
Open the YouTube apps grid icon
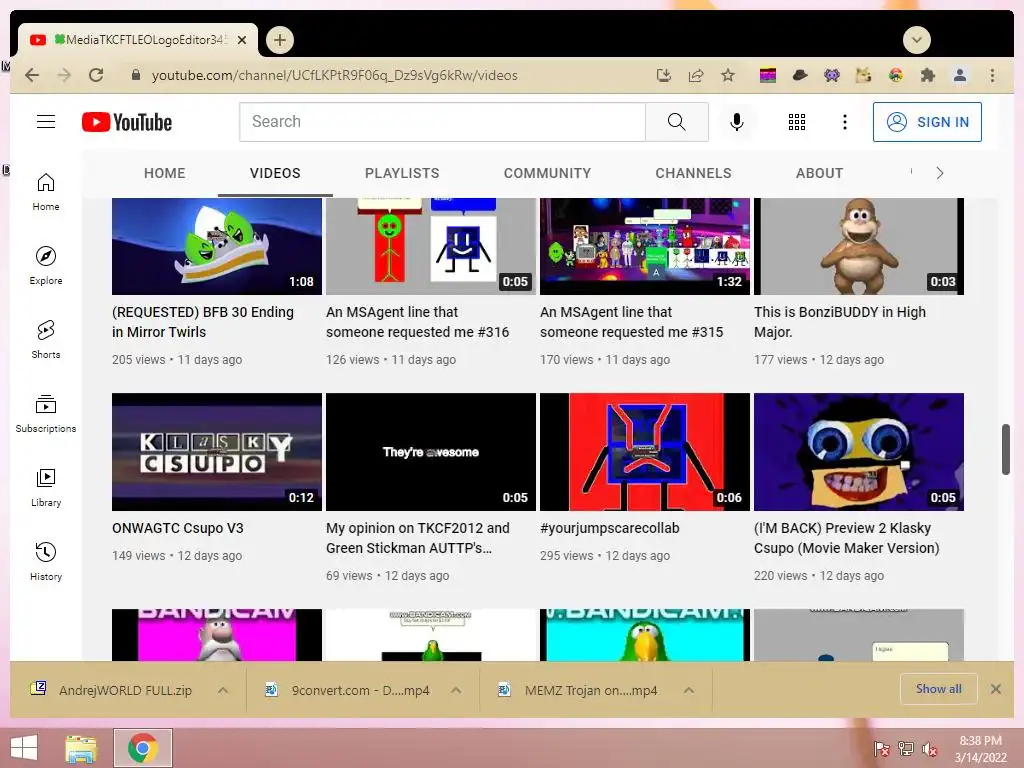pyautogui.click(x=797, y=121)
